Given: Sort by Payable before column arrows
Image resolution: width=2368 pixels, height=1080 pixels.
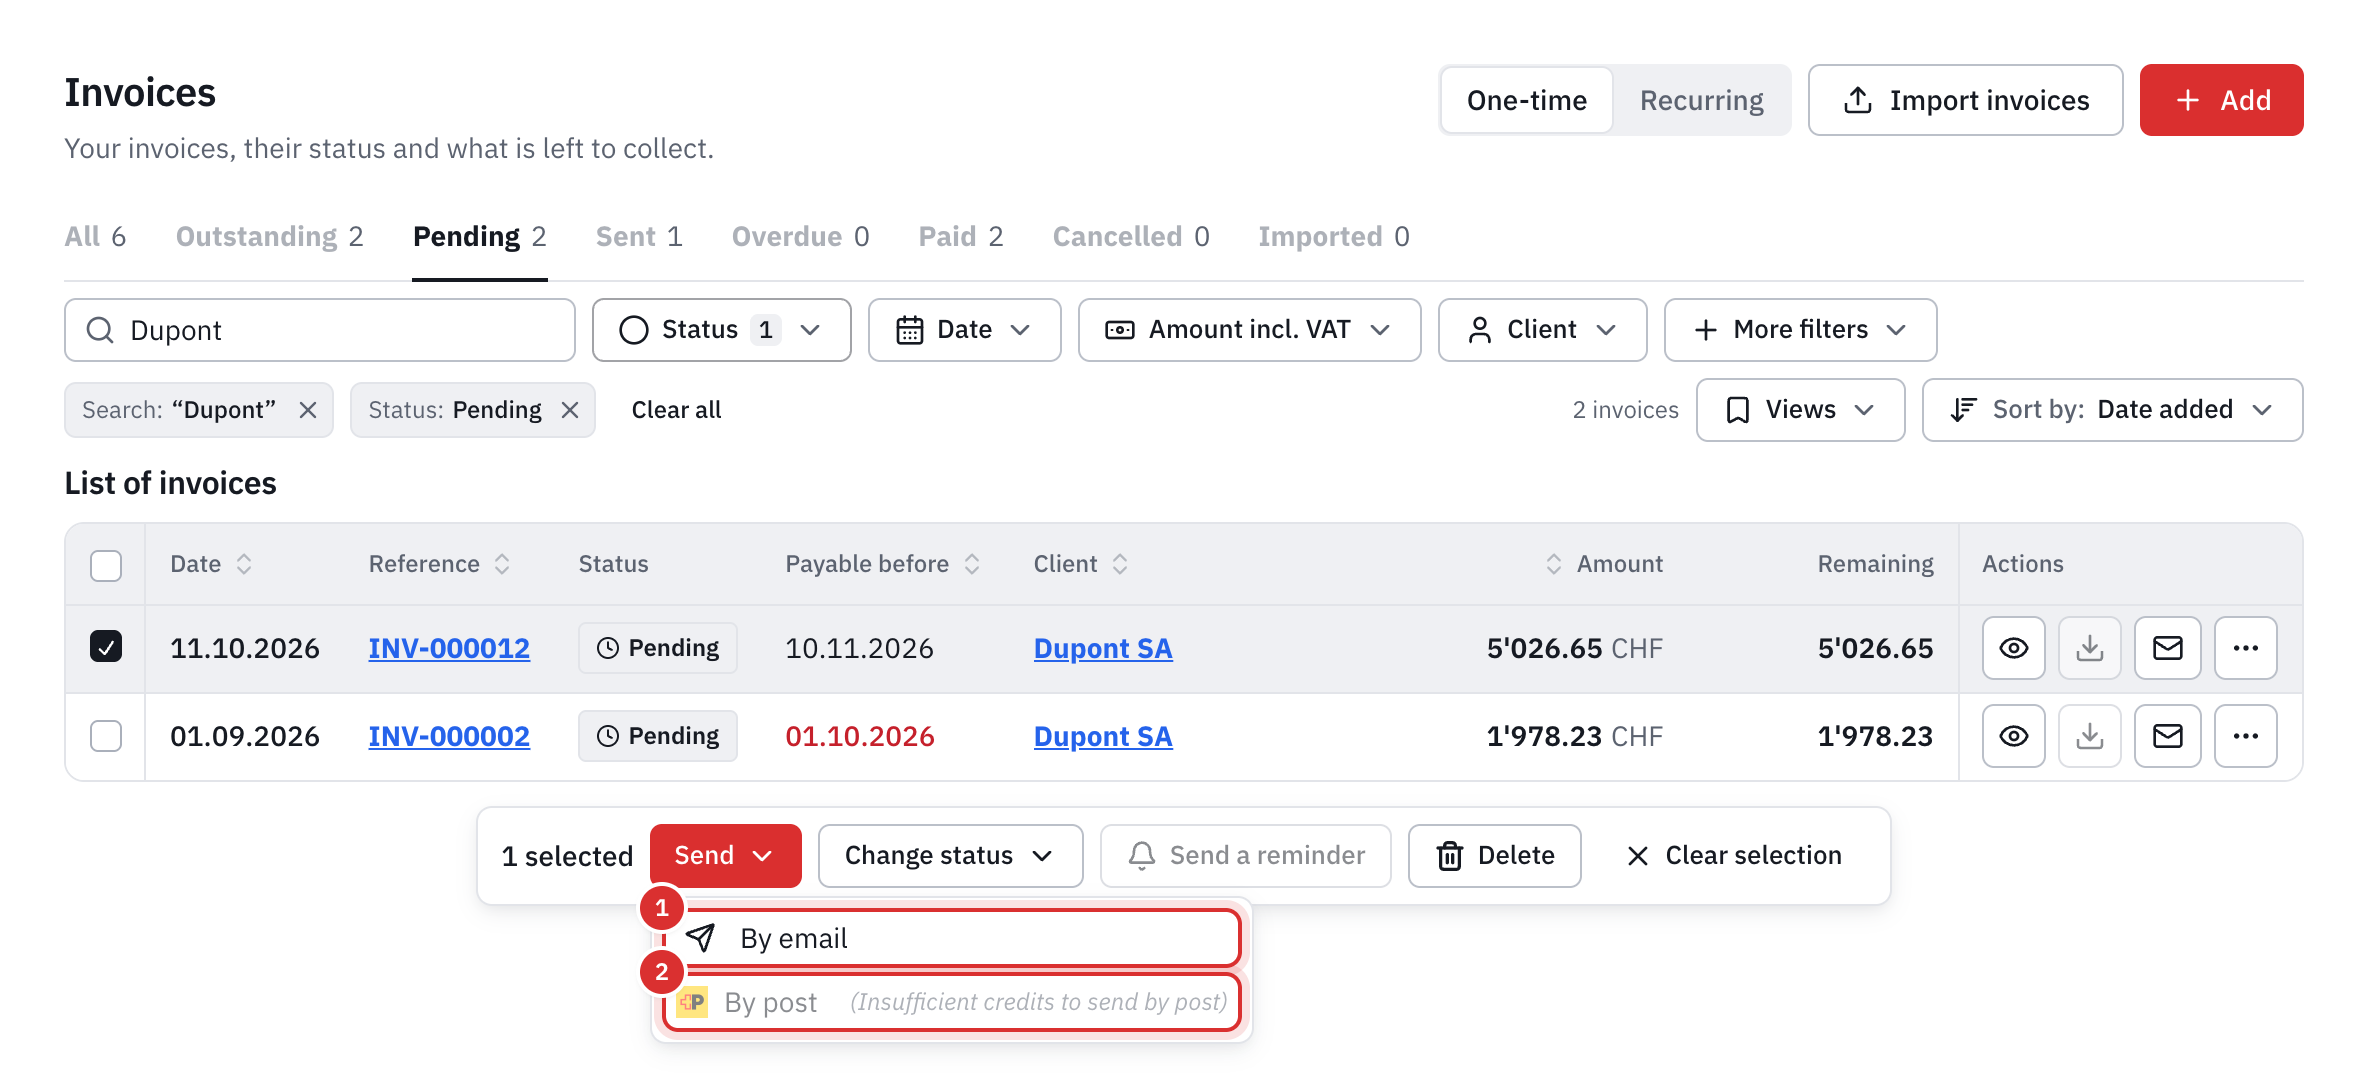Looking at the screenshot, I should [972, 564].
